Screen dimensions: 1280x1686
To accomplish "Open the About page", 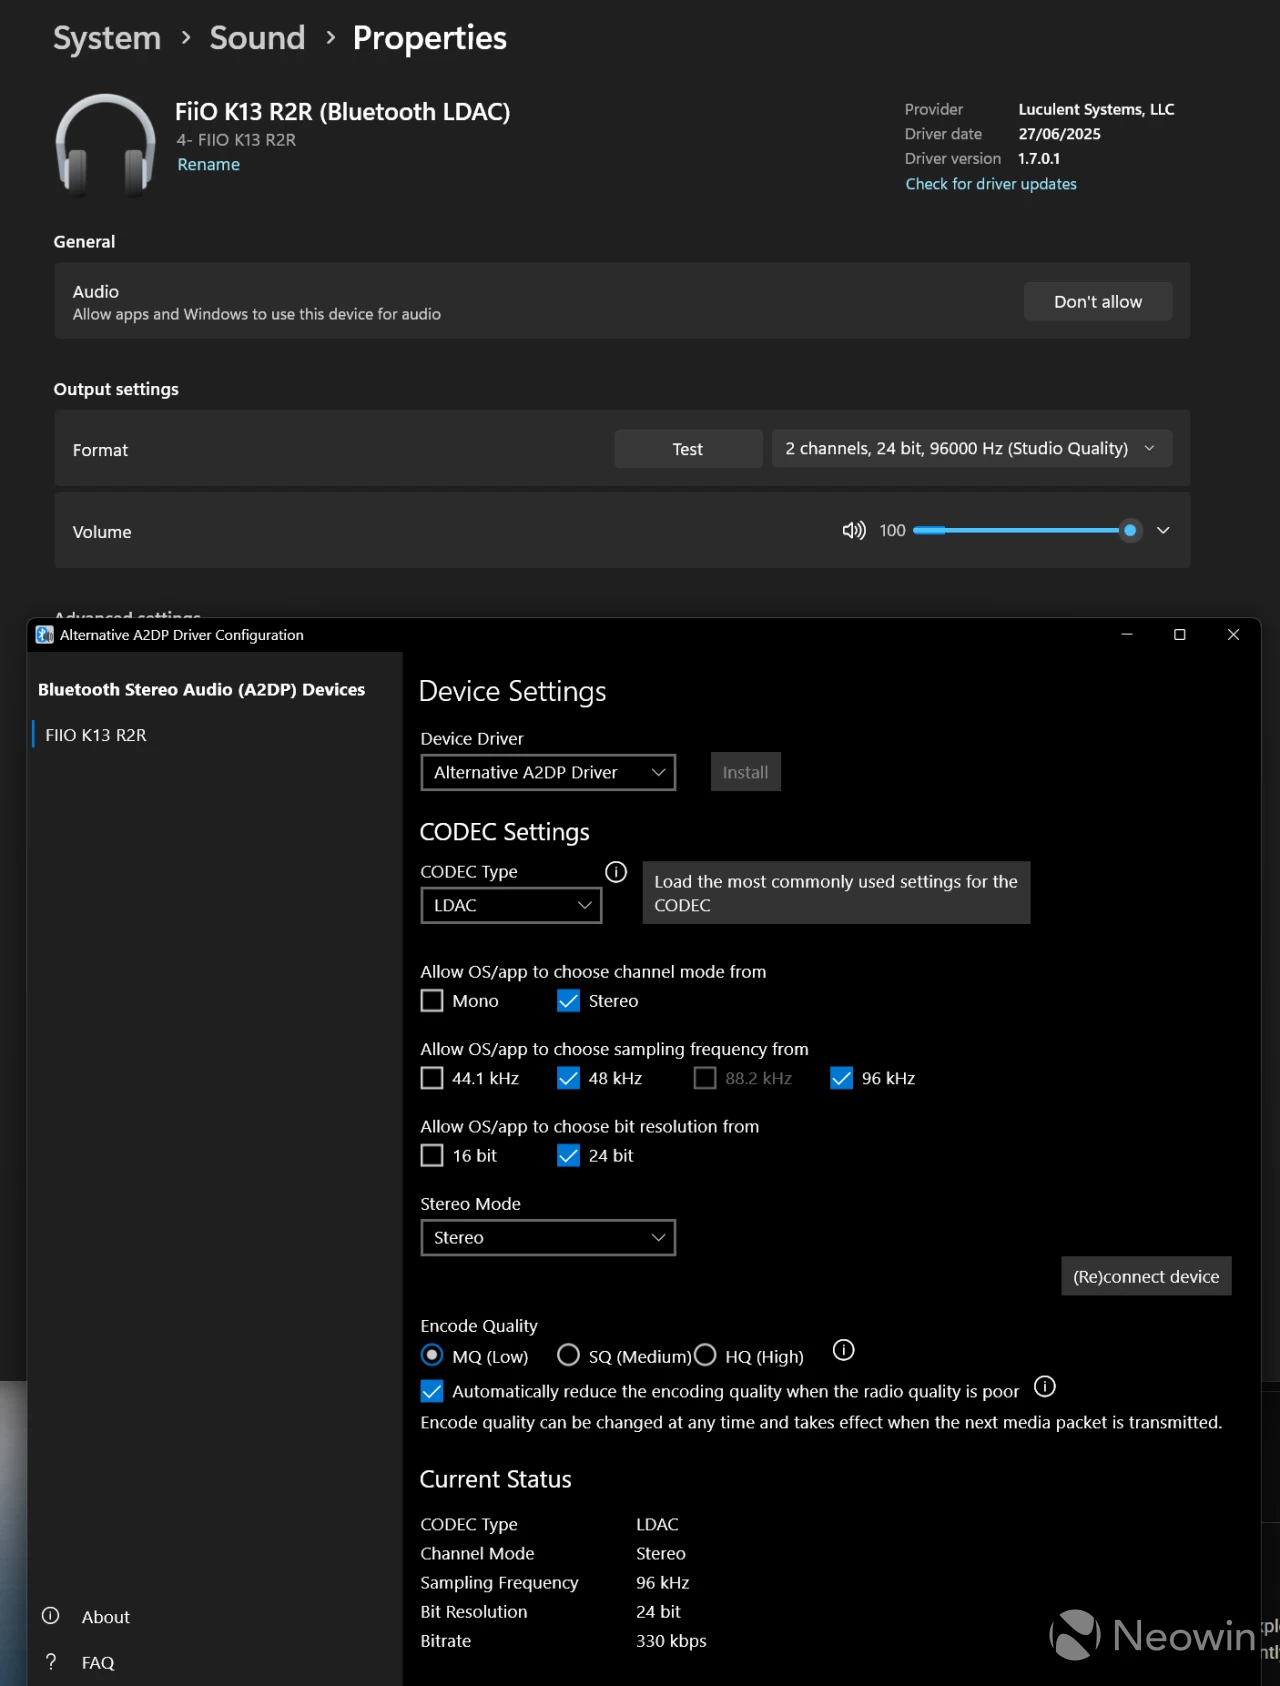I will [105, 1617].
